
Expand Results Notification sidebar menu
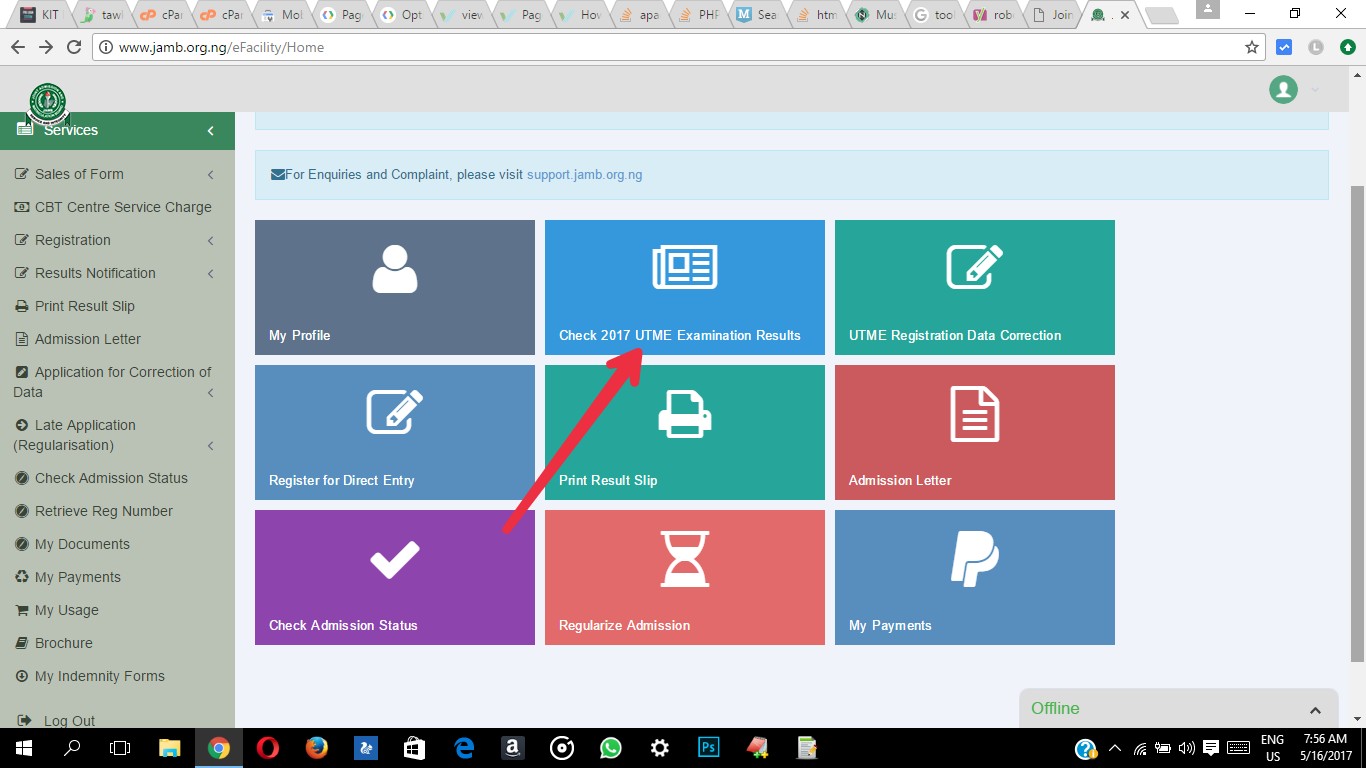coord(117,273)
